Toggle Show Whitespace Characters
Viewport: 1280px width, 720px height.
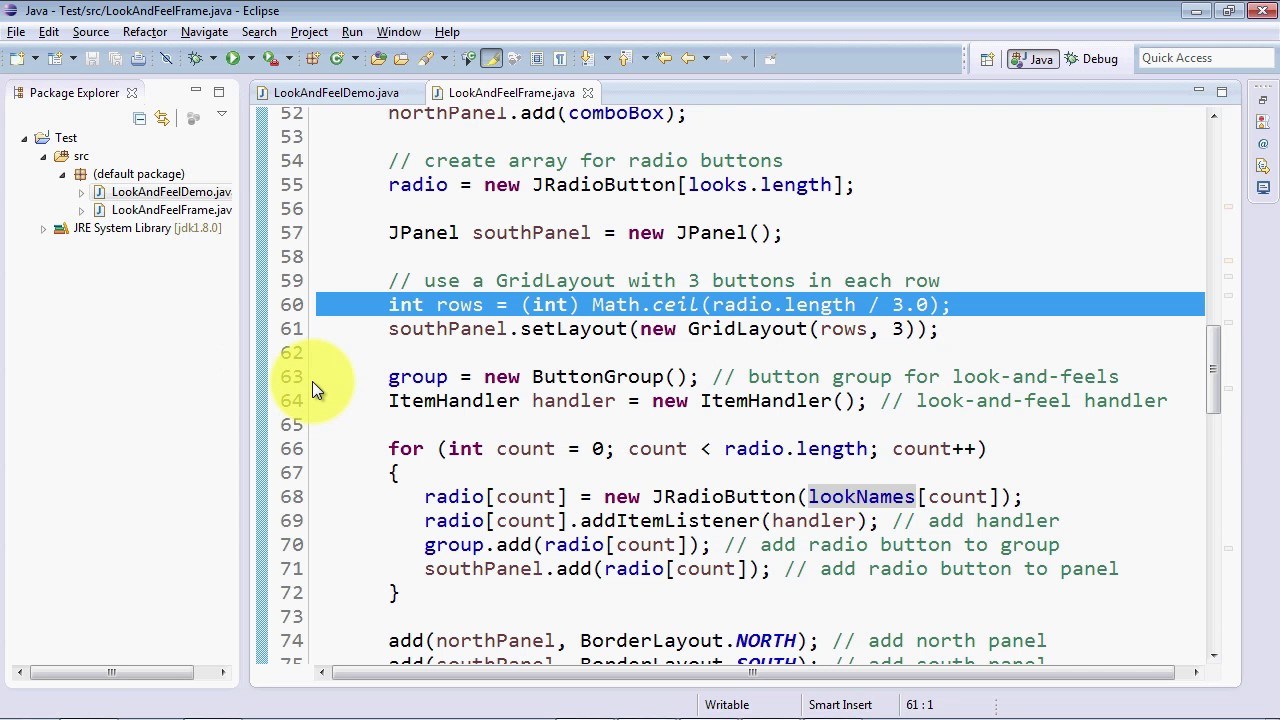click(x=560, y=58)
